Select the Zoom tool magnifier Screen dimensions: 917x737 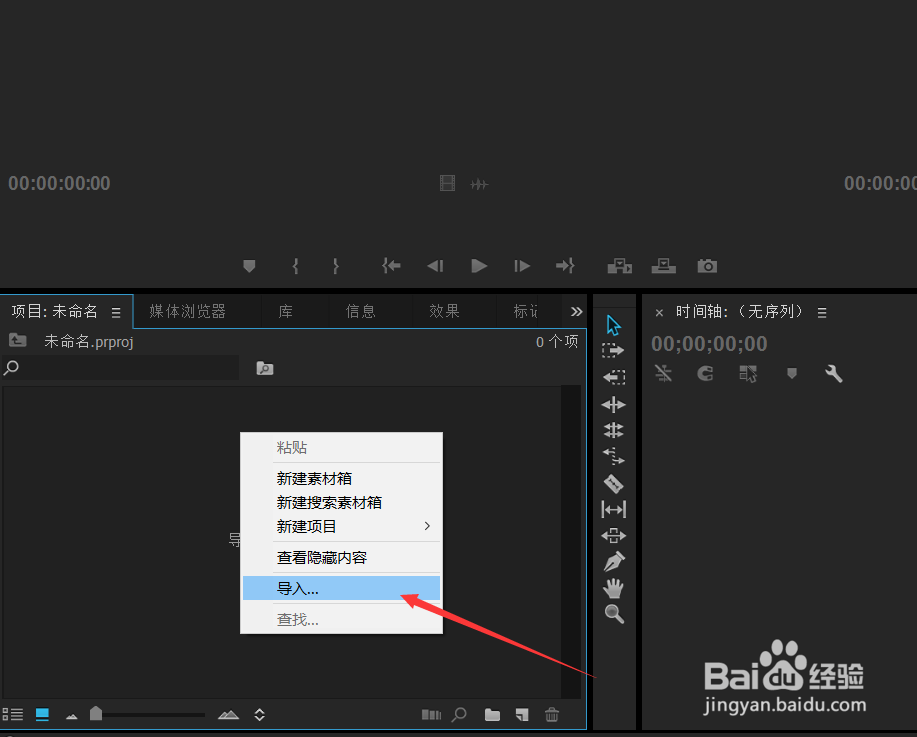click(x=614, y=614)
